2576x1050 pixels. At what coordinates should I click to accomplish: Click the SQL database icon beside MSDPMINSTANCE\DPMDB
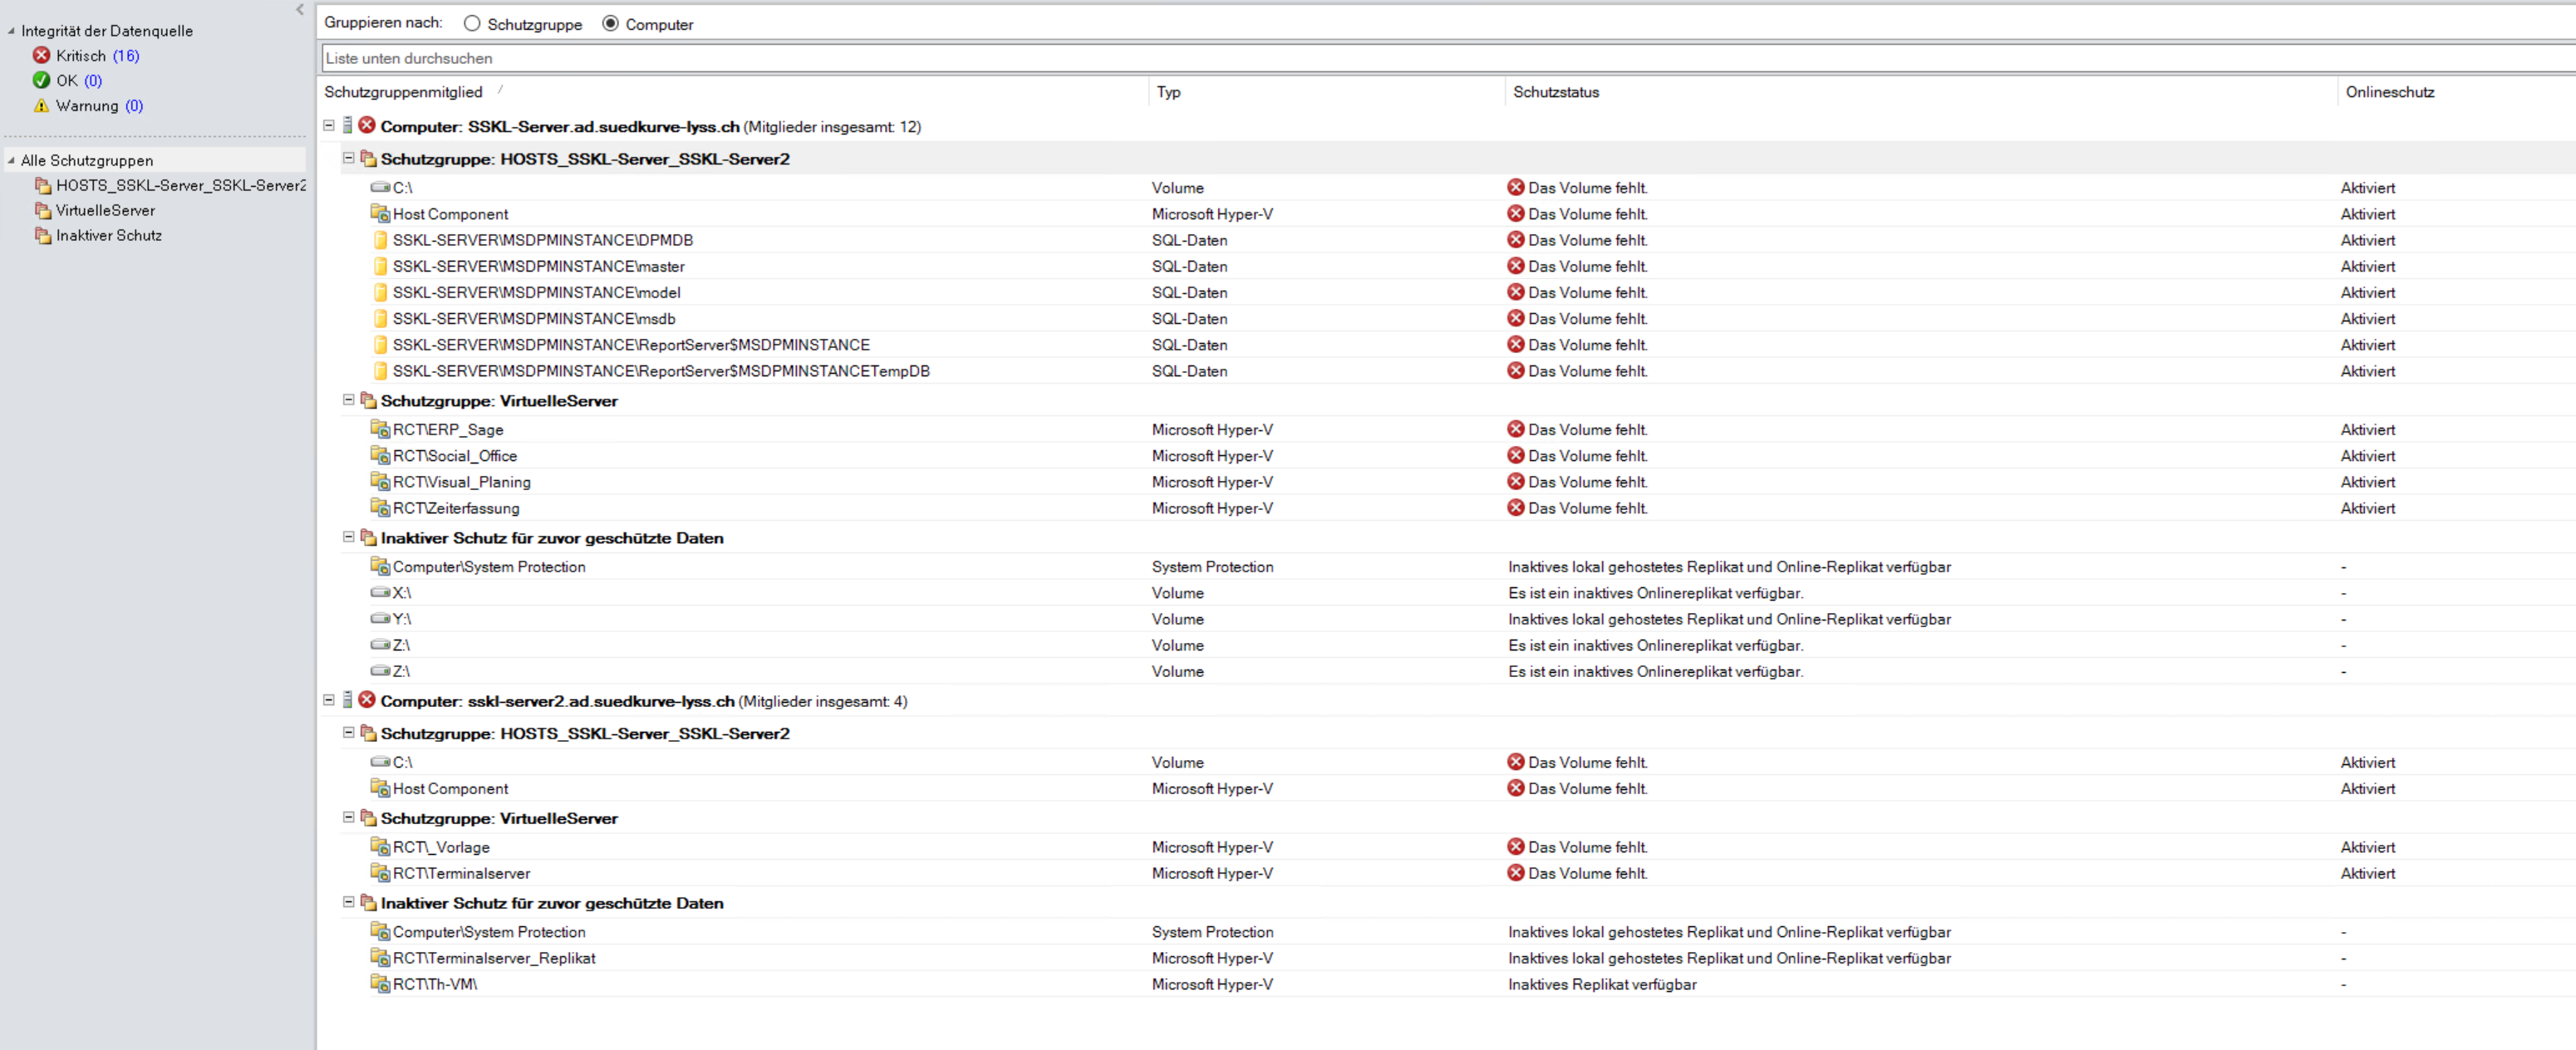click(380, 240)
